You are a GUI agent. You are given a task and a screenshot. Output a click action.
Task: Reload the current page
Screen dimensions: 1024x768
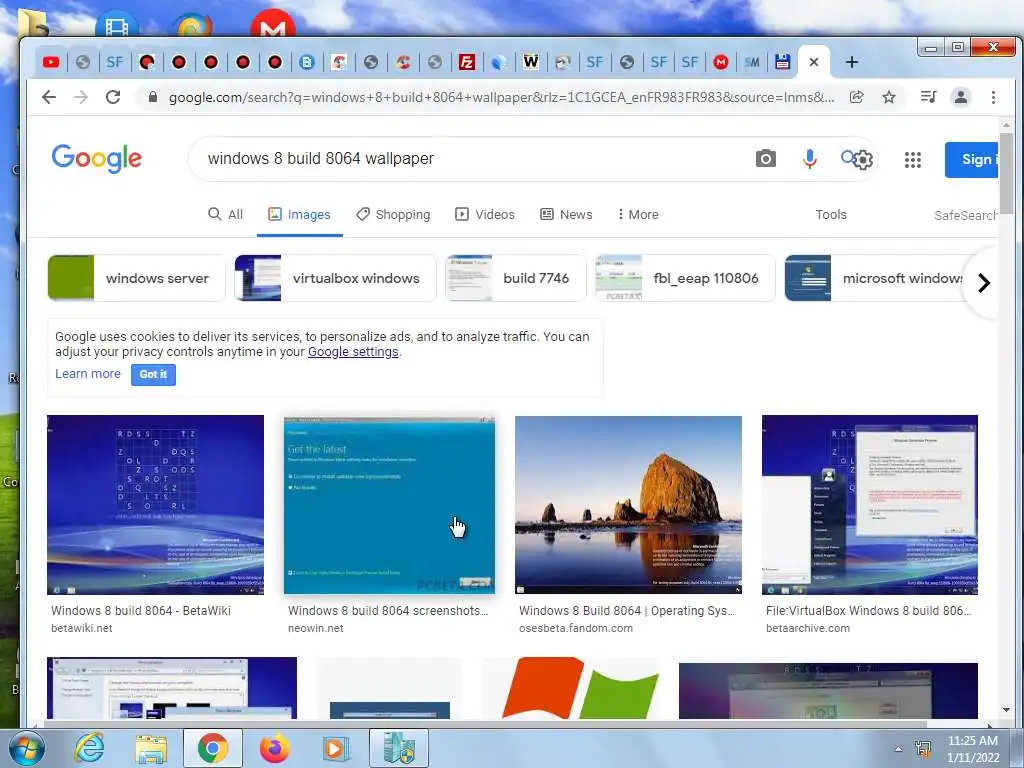pos(113,97)
